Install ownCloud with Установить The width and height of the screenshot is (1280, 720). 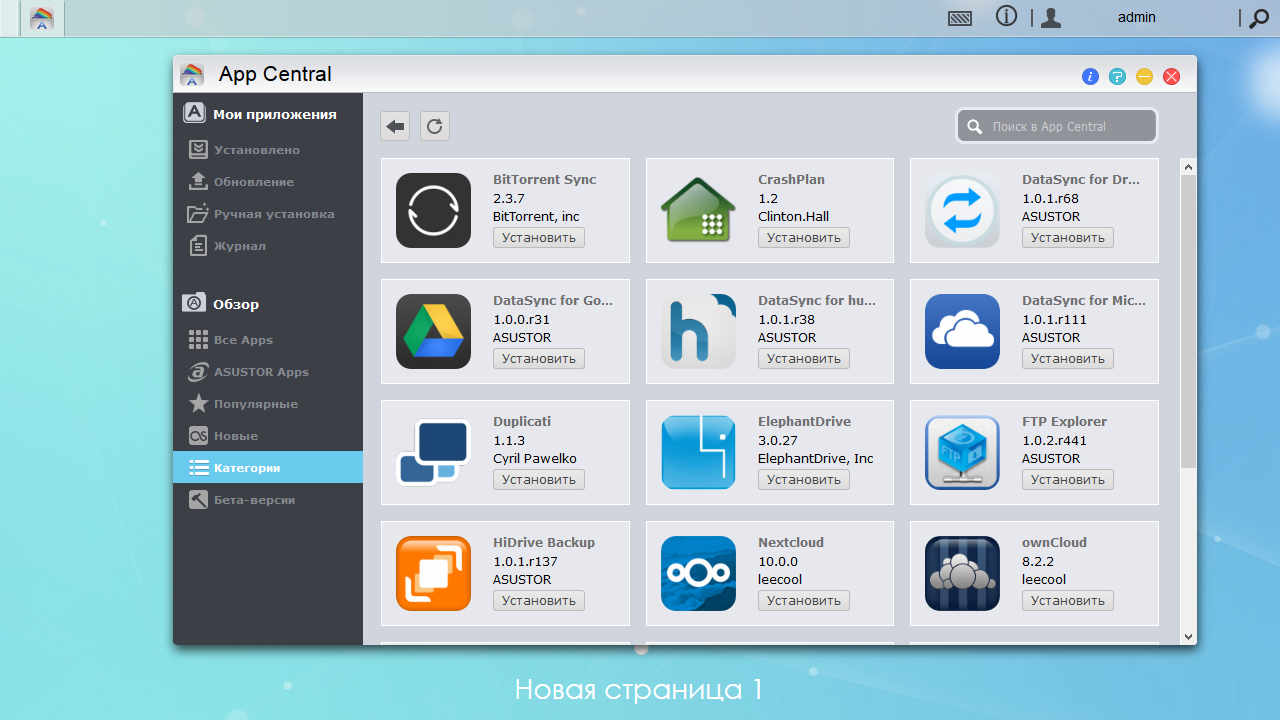click(1068, 601)
